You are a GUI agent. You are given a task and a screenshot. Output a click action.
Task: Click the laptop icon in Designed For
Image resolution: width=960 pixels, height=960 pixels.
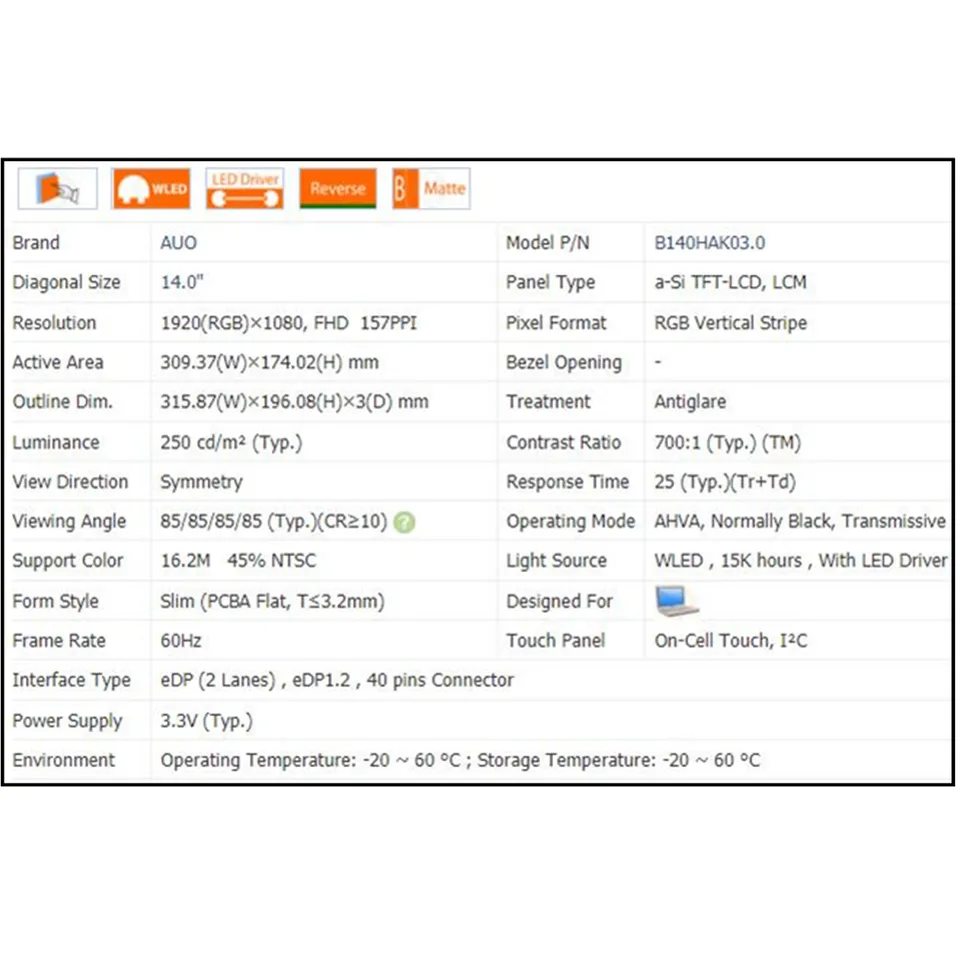coord(676,601)
